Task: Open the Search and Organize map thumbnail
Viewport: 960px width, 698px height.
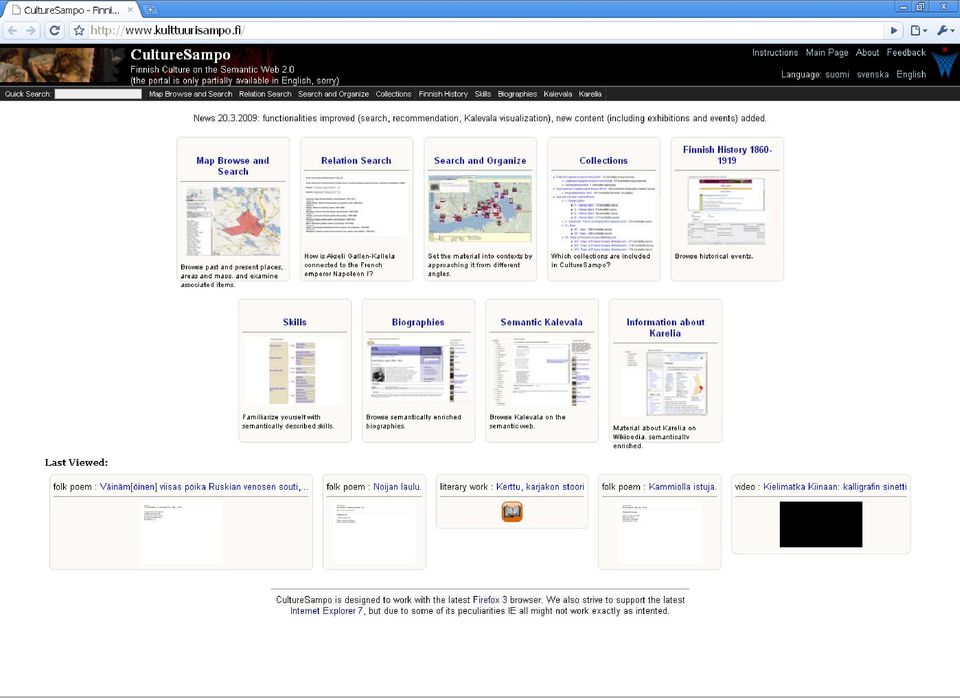Action: [480, 209]
